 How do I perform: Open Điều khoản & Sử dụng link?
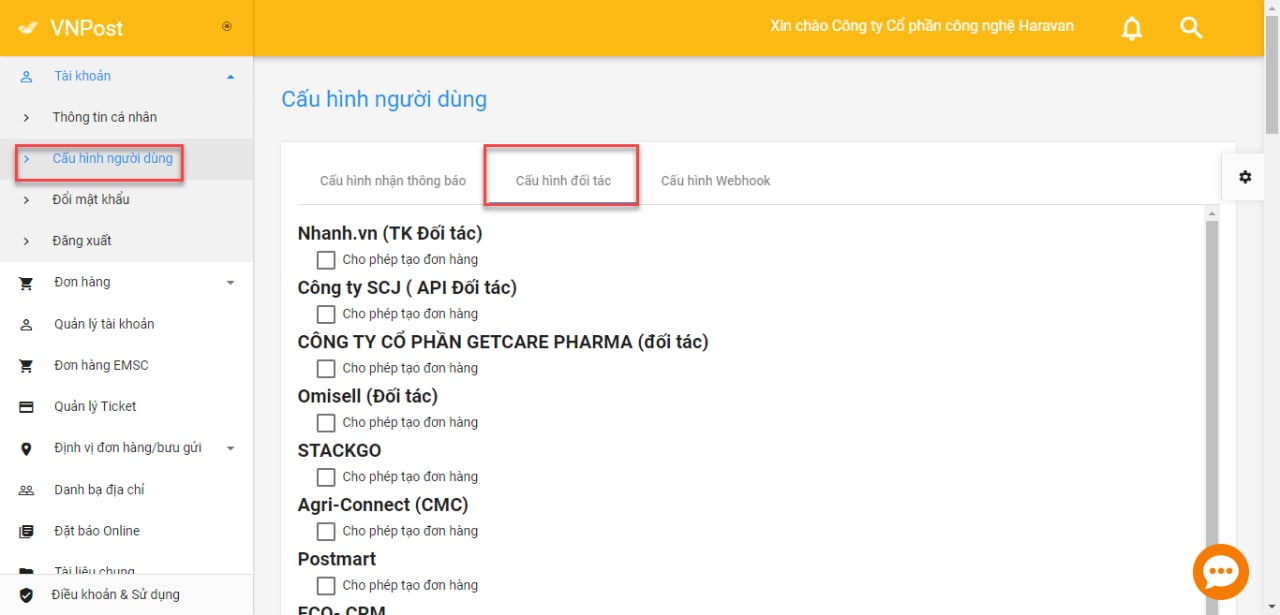point(116,595)
